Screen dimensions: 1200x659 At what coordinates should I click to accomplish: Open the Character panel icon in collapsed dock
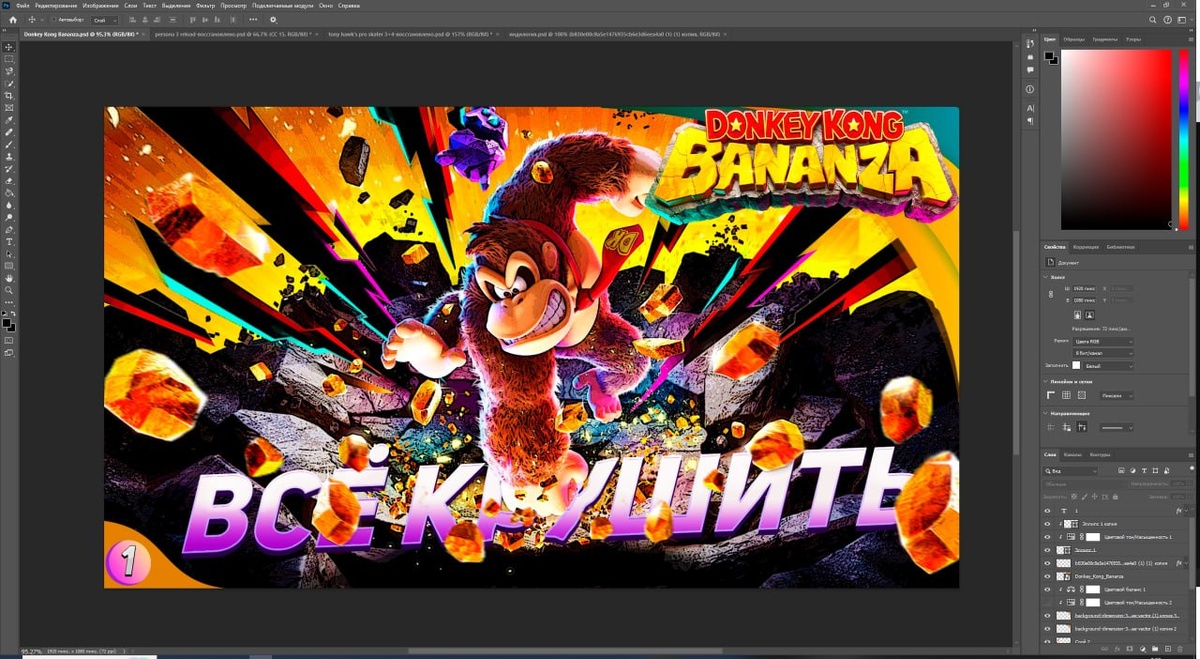coord(1030,107)
